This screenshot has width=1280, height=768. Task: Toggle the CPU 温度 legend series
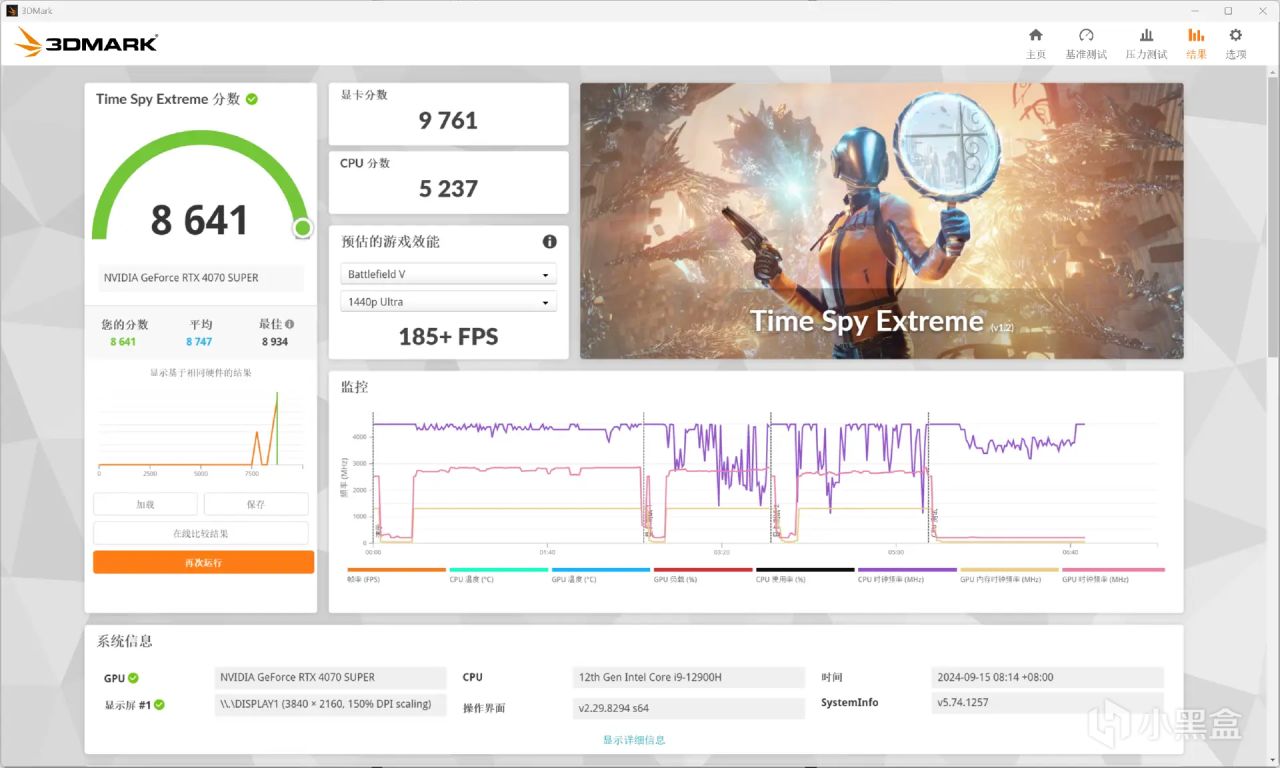[498, 574]
